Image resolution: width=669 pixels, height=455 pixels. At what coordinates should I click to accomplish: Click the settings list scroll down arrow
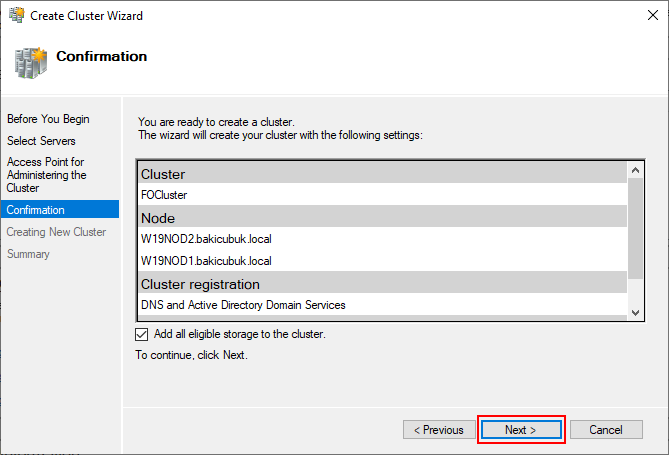[635, 312]
